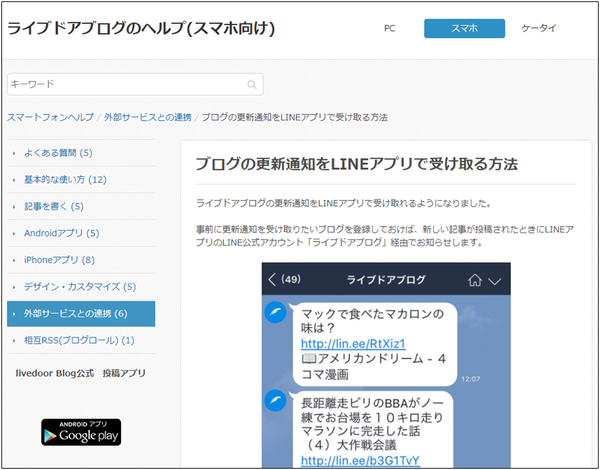Tap the down chevron in LINE header
The width and height of the screenshot is (600, 470).
tap(494, 282)
